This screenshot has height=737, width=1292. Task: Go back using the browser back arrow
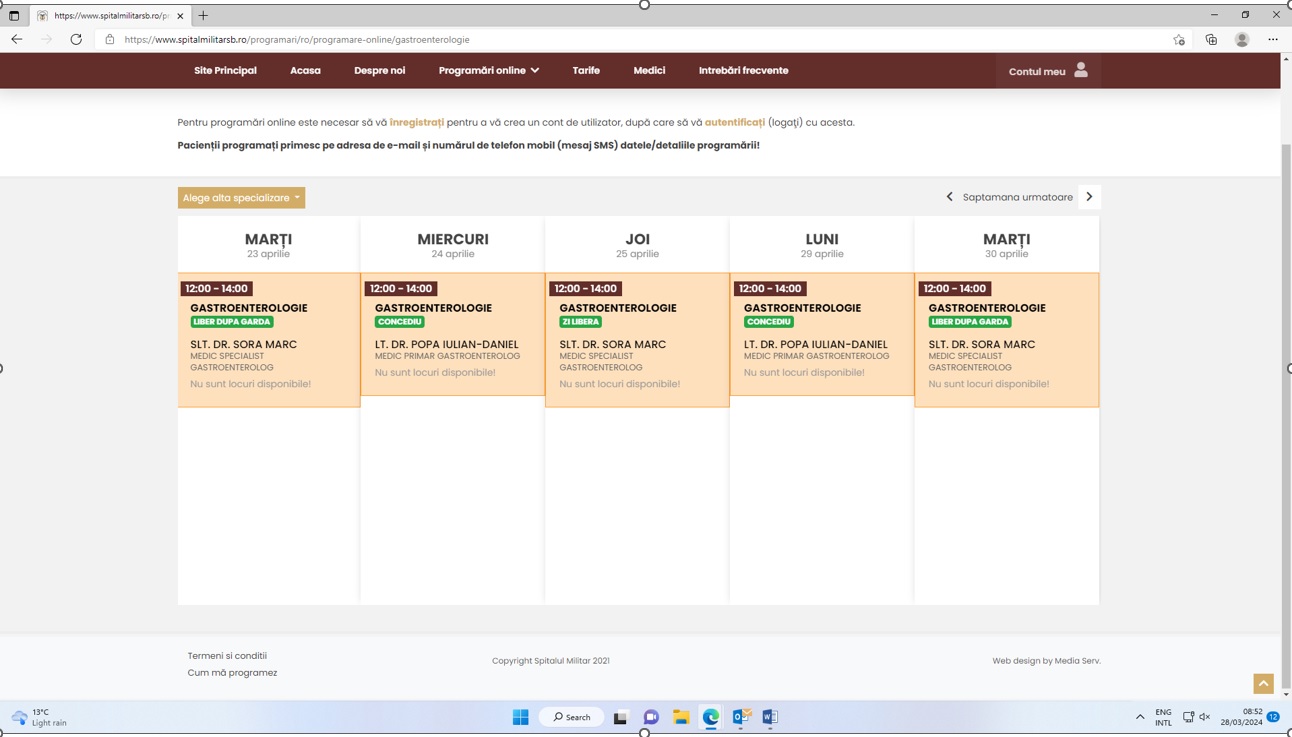pyautogui.click(x=17, y=40)
